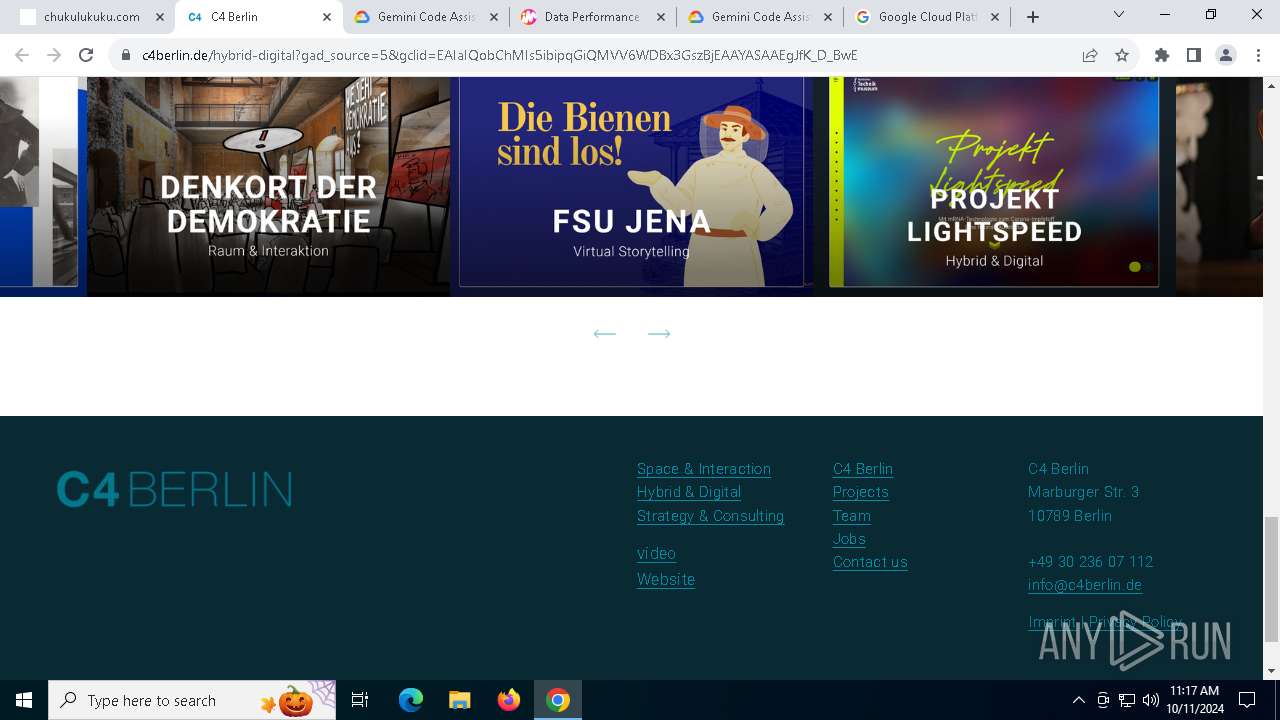Viewport: 1280px width, 720px height.
Task: Open the Chrome three-dot menu
Action: [1257, 55]
